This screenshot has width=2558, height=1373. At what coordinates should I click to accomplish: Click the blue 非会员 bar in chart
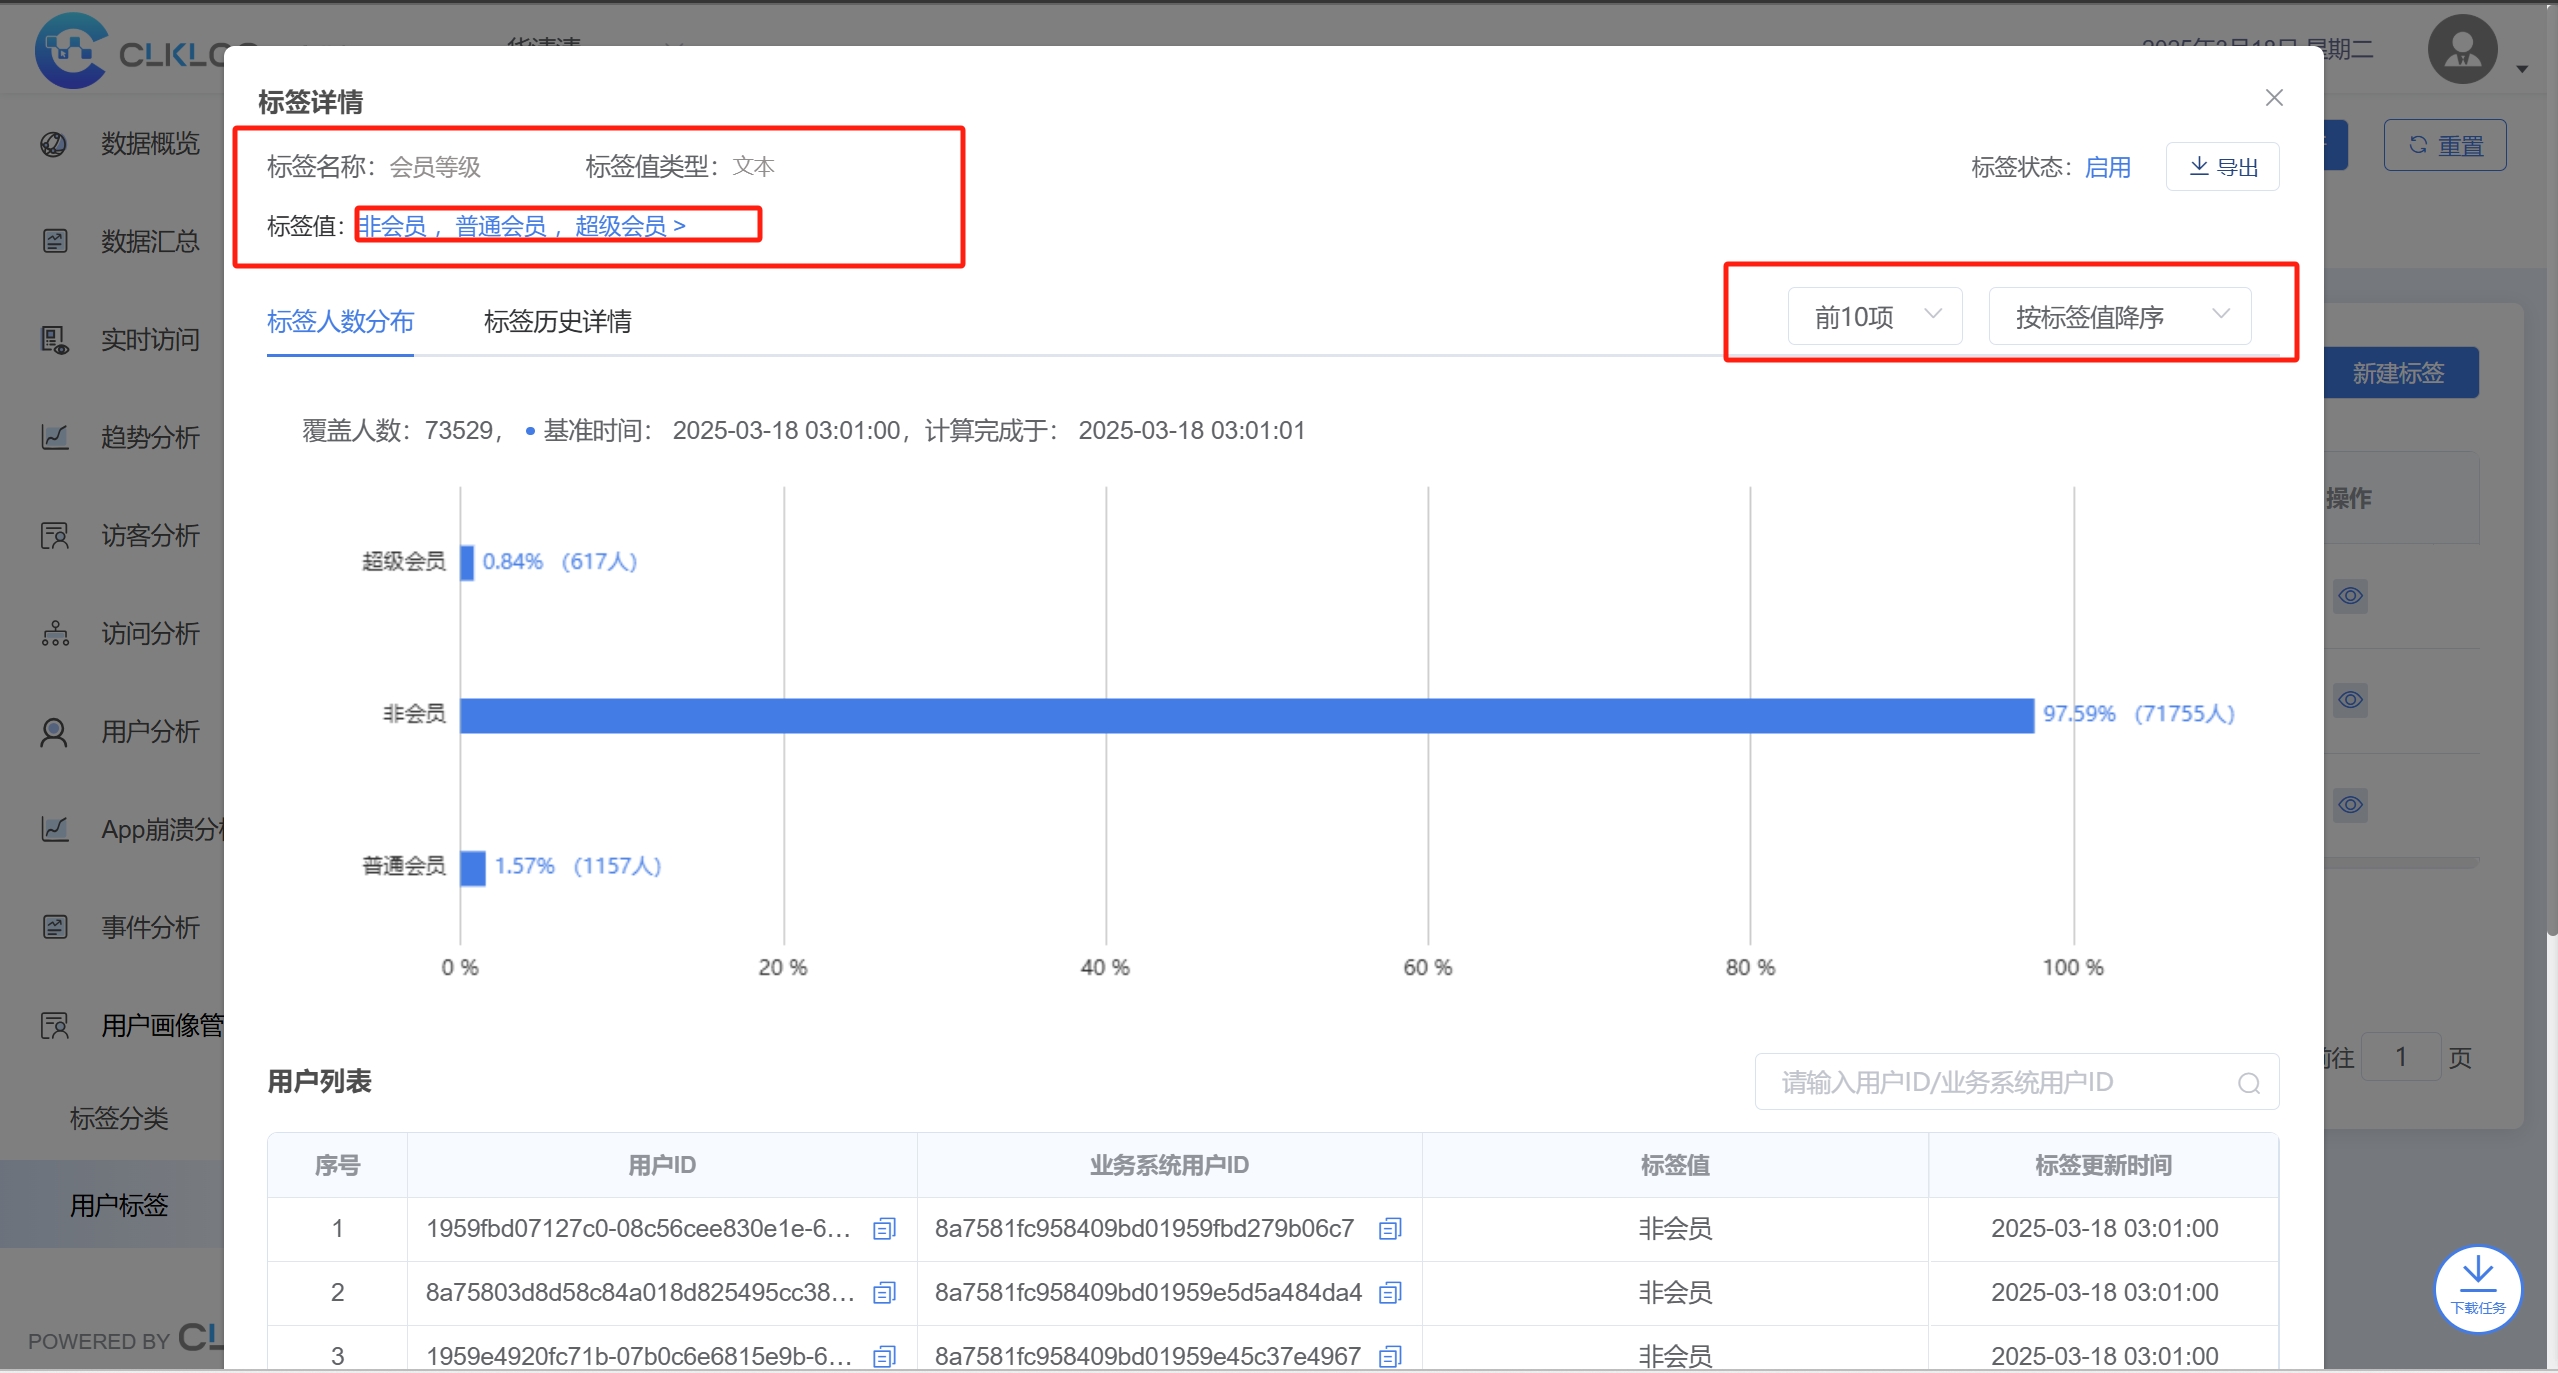1246,715
